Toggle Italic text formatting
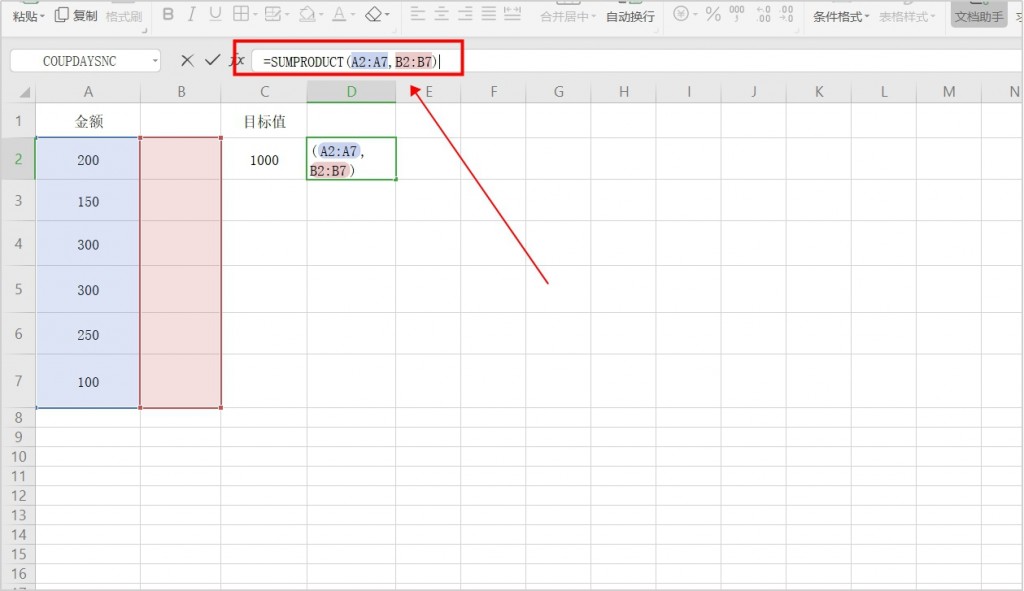The image size is (1024, 591). tap(191, 15)
